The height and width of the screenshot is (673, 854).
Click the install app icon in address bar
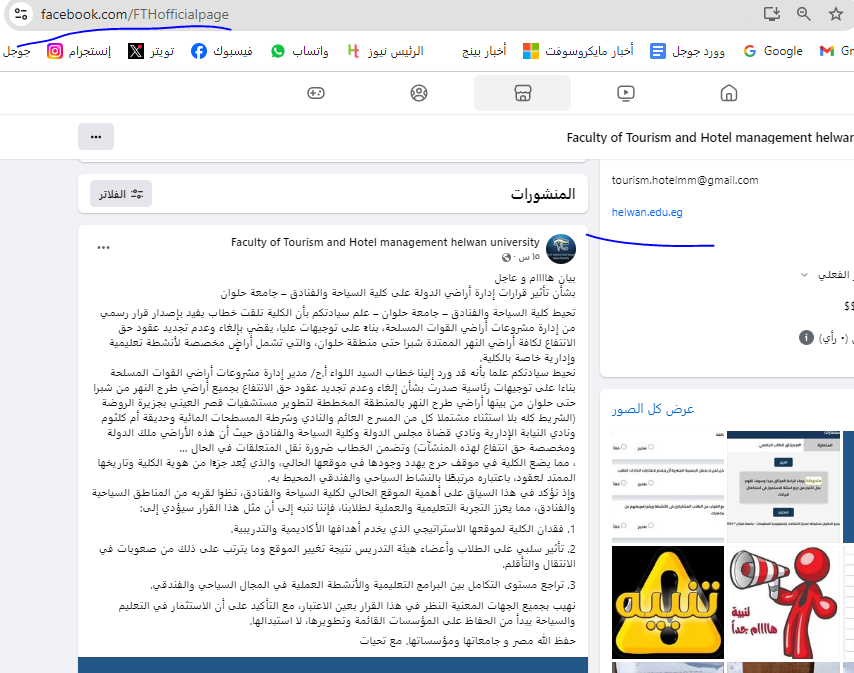(770, 14)
